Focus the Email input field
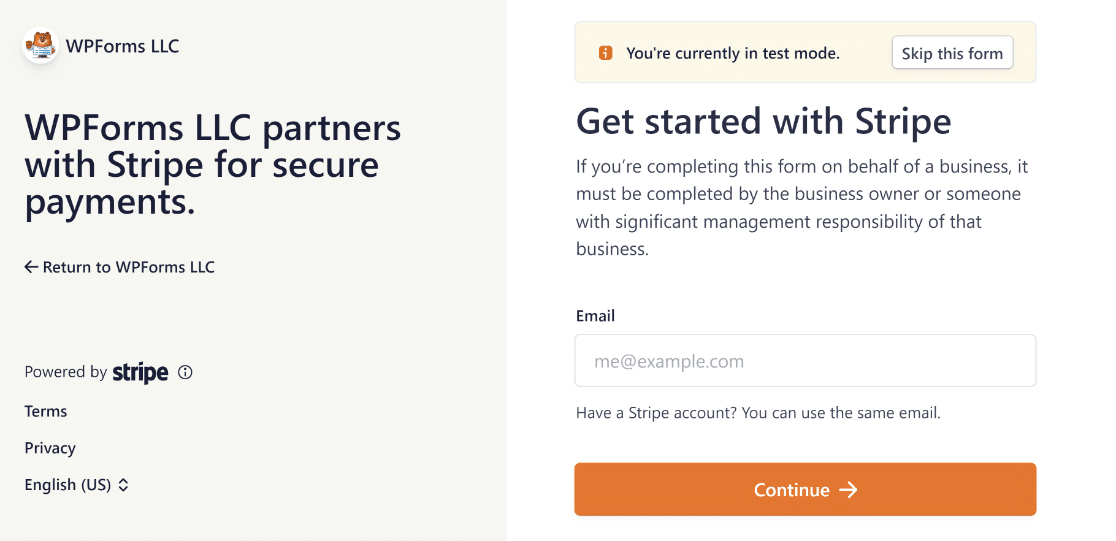This screenshot has width=1116, height=541. point(805,361)
